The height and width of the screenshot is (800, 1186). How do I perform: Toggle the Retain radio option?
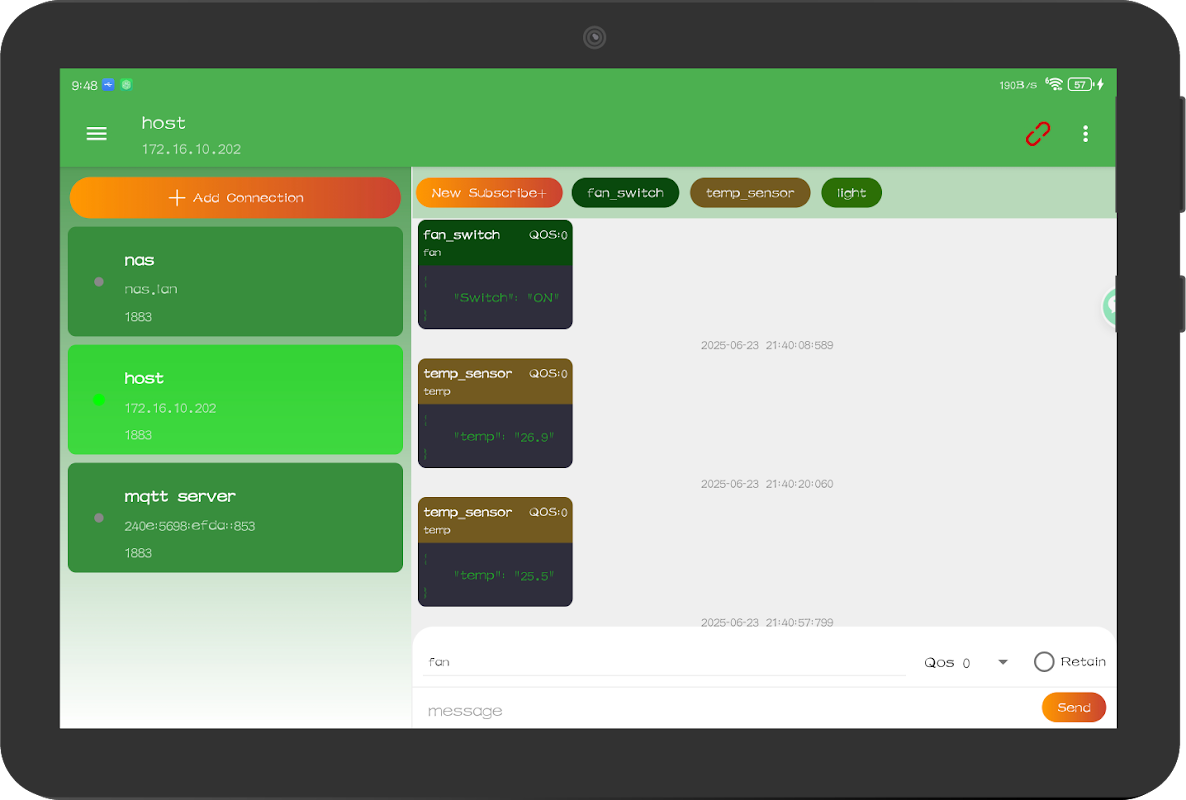click(x=1070, y=662)
